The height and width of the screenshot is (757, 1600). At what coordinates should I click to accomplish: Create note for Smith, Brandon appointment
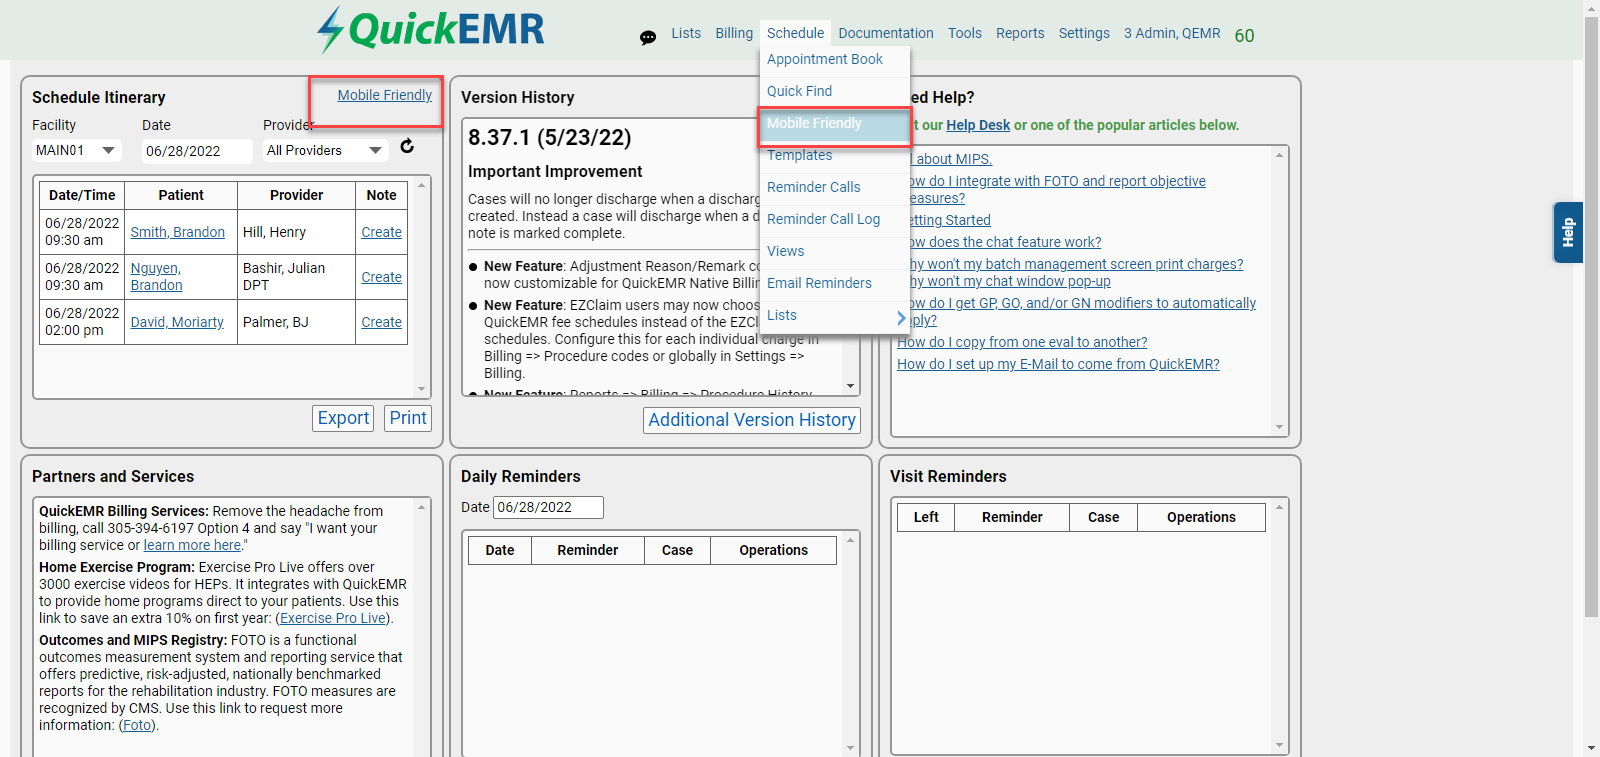pos(382,232)
